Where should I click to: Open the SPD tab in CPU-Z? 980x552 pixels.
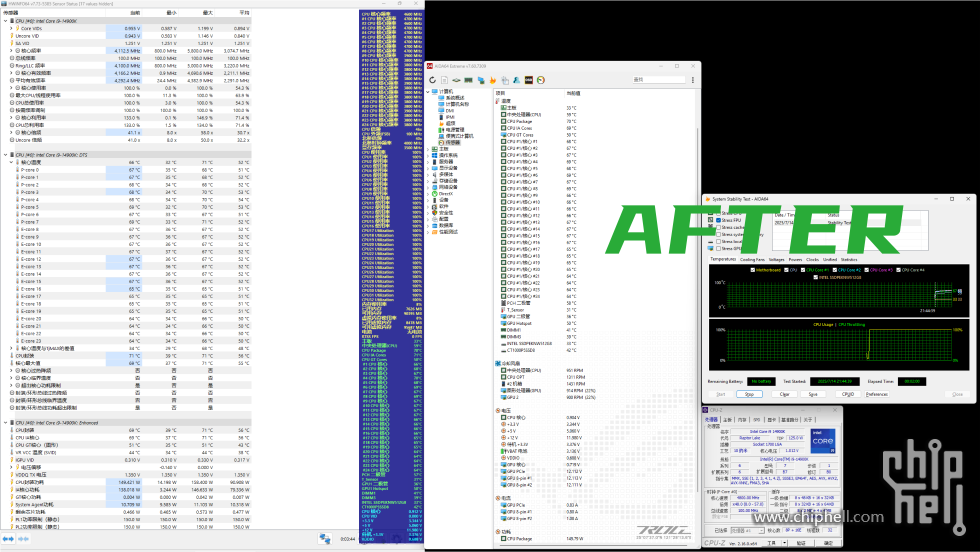(x=756, y=419)
